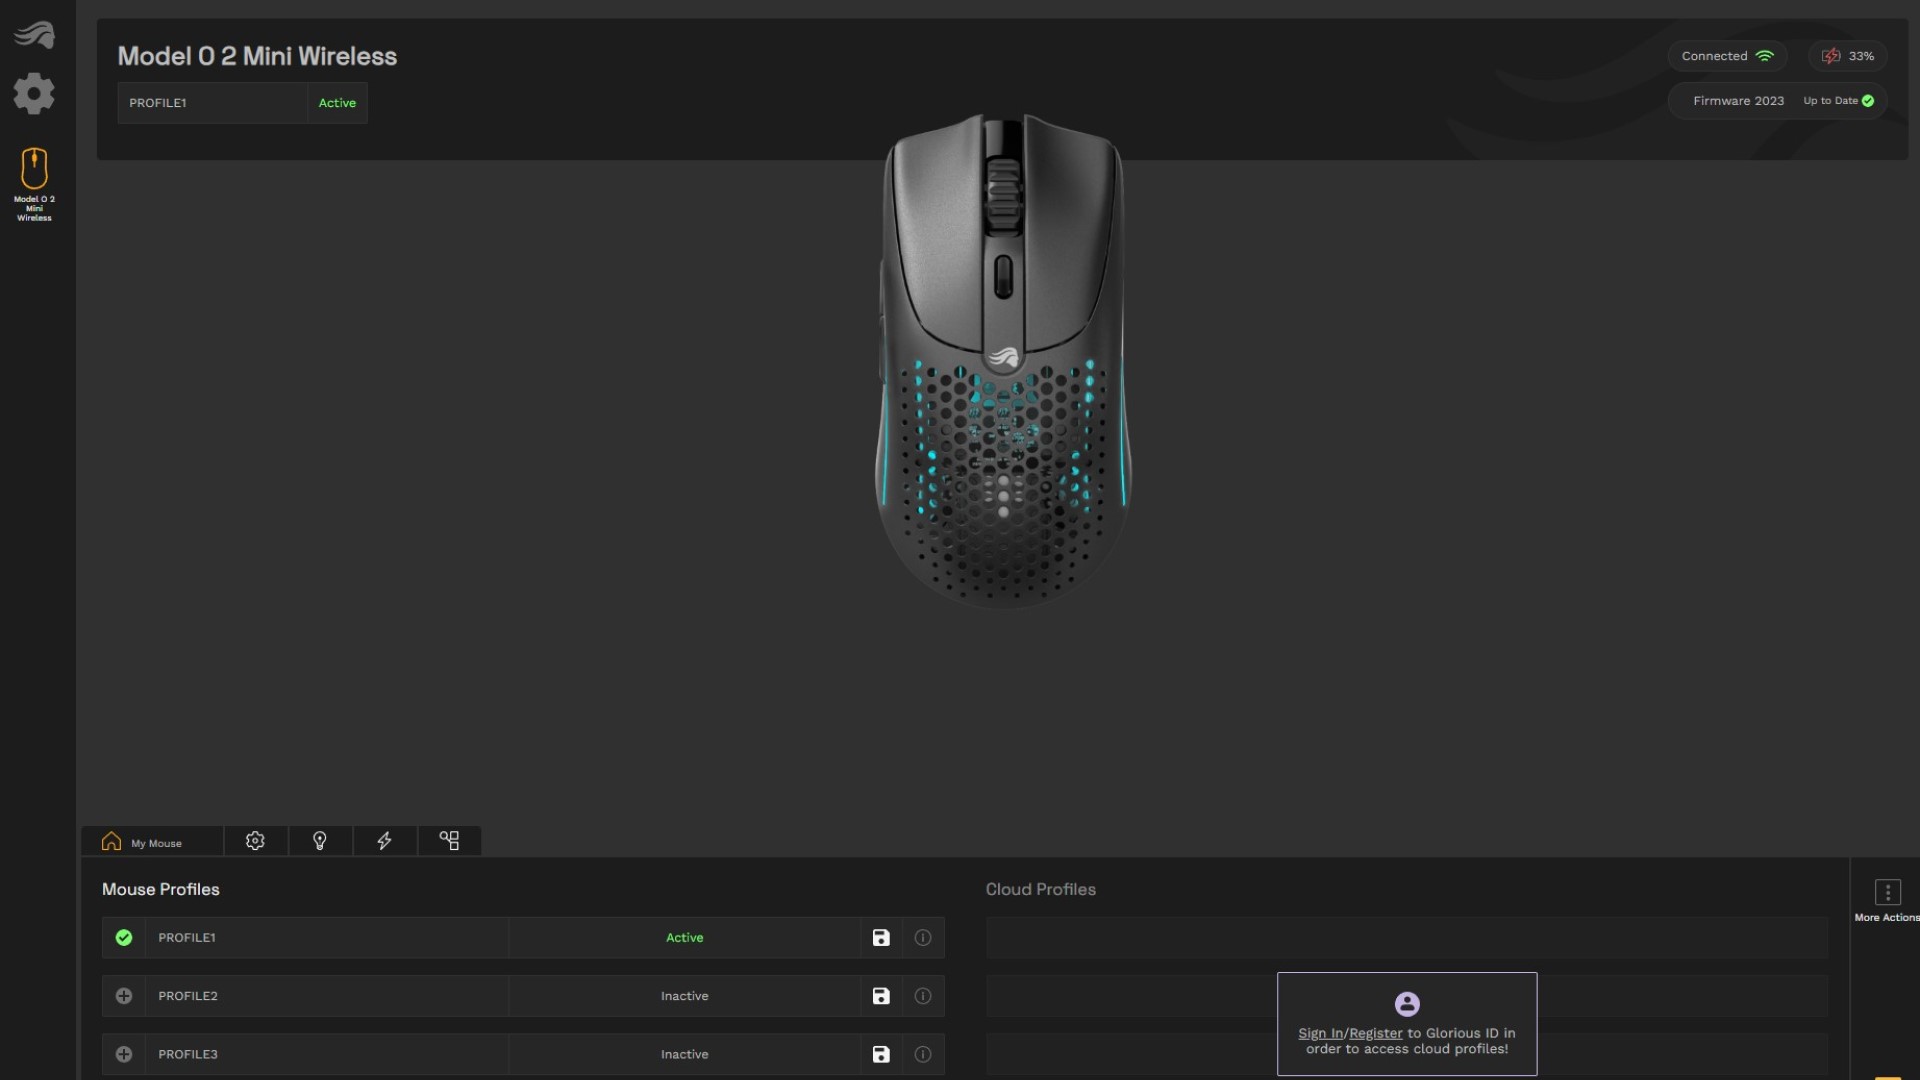Select the lighting bulb panel icon
This screenshot has height=1080, width=1920.
click(319, 840)
